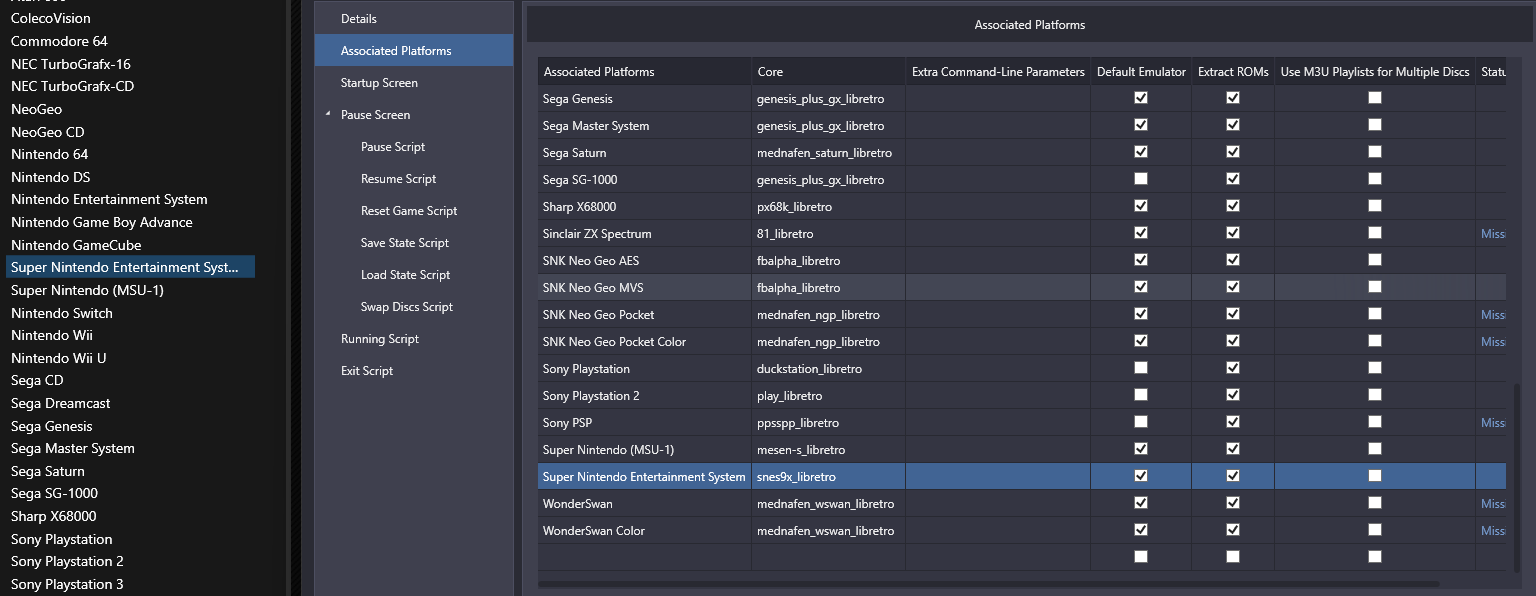Select SNK Neo Geo MVS platform cell

click(x=645, y=287)
